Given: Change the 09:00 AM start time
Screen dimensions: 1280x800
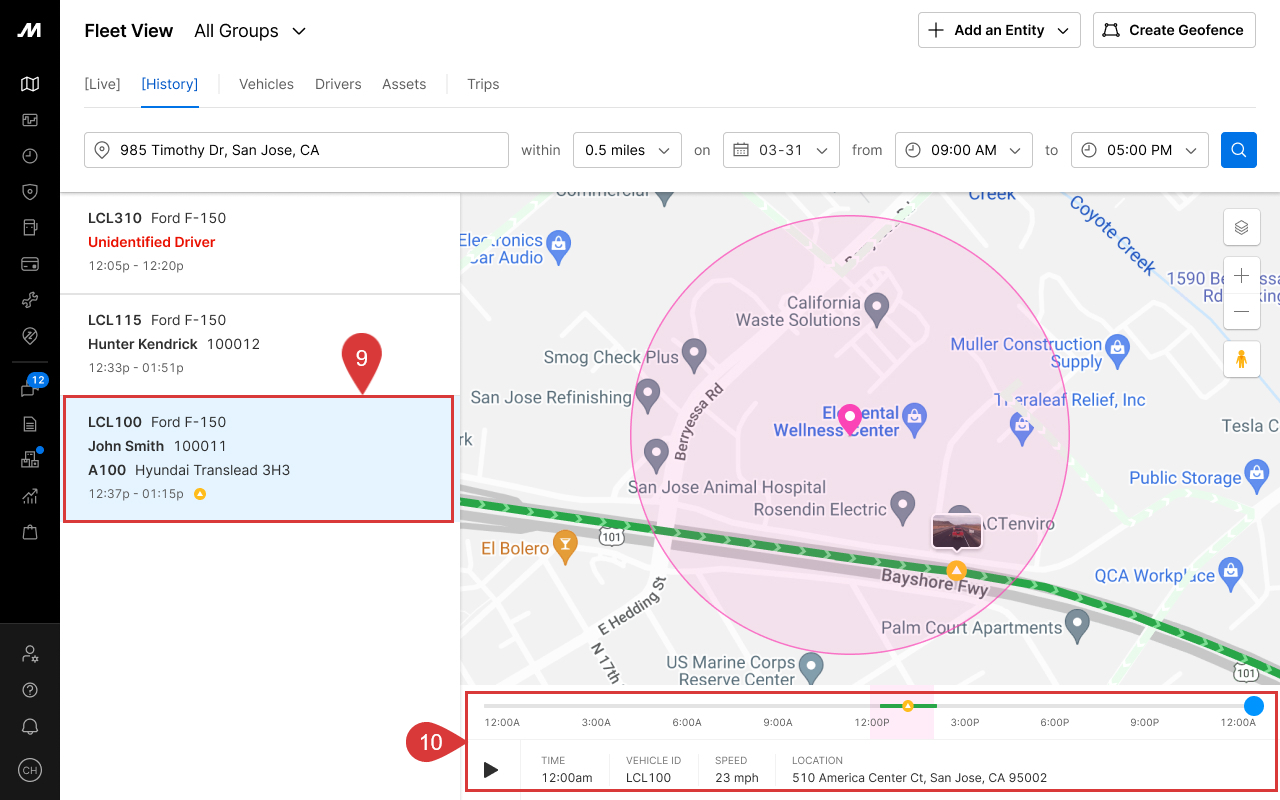Looking at the screenshot, I should click(x=963, y=150).
